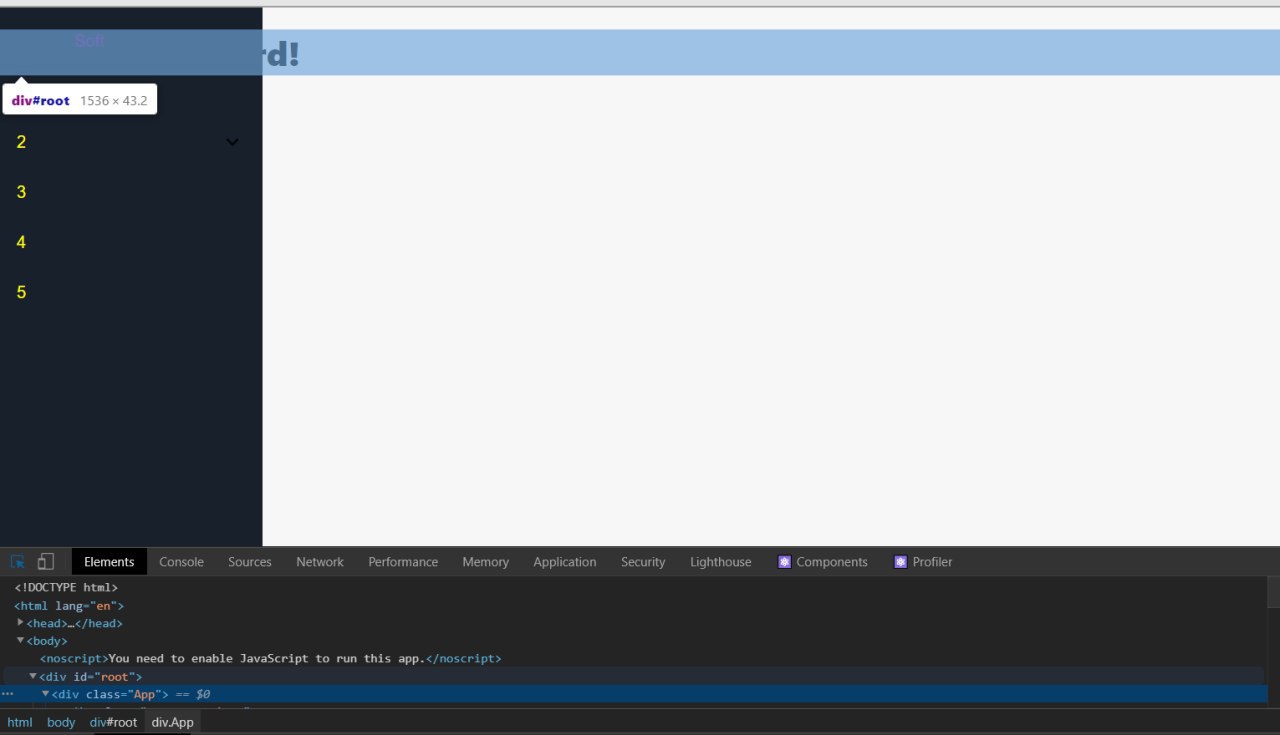
Task: Select div.App in the breadcrumb bar
Action: click(173, 722)
